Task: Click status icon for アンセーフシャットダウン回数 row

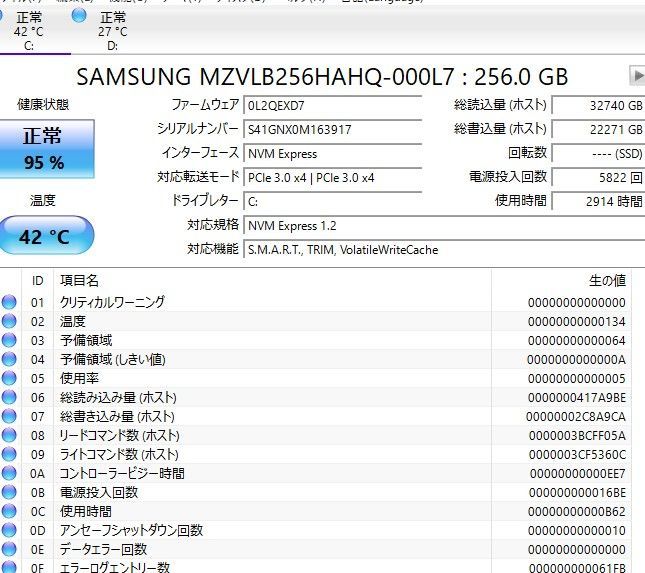Action: (9, 530)
